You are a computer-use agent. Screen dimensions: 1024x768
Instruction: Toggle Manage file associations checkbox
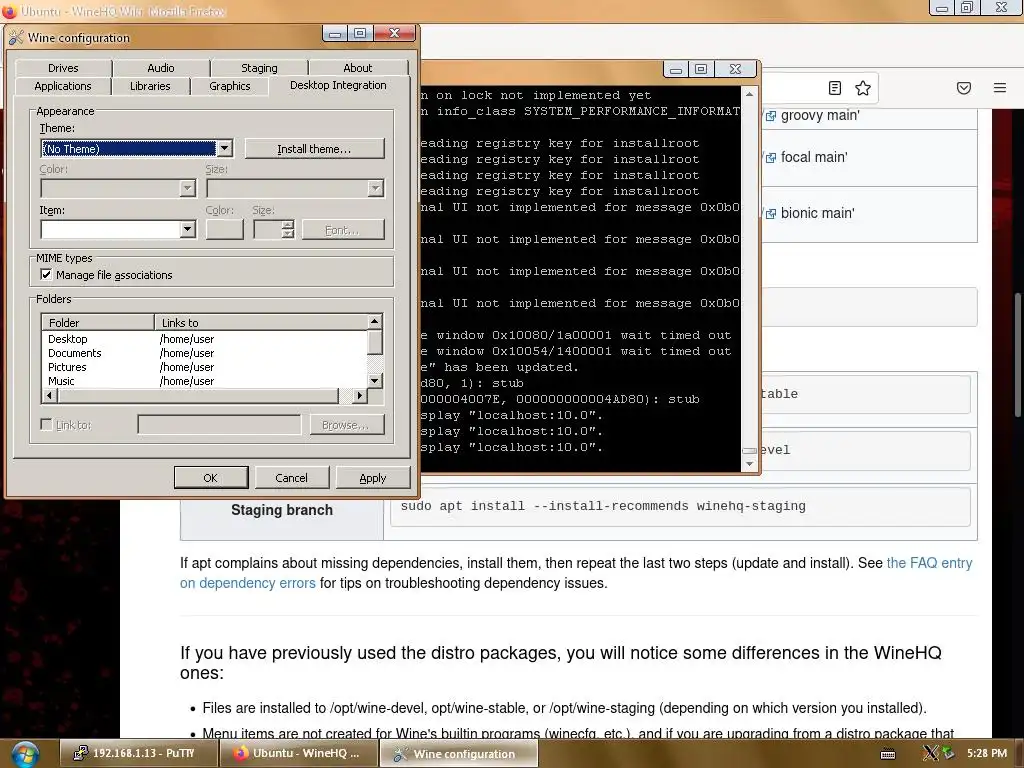(x=46, y=275)
